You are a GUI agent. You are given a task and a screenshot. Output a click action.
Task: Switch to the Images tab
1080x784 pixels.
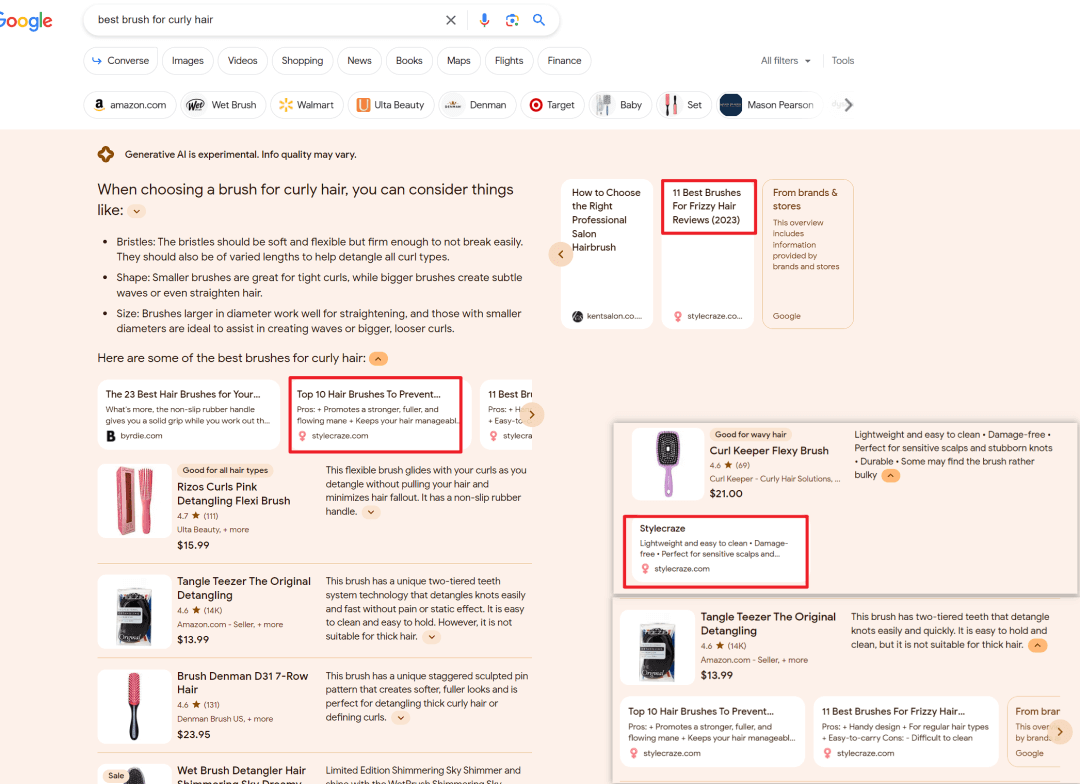click(187, 61)
